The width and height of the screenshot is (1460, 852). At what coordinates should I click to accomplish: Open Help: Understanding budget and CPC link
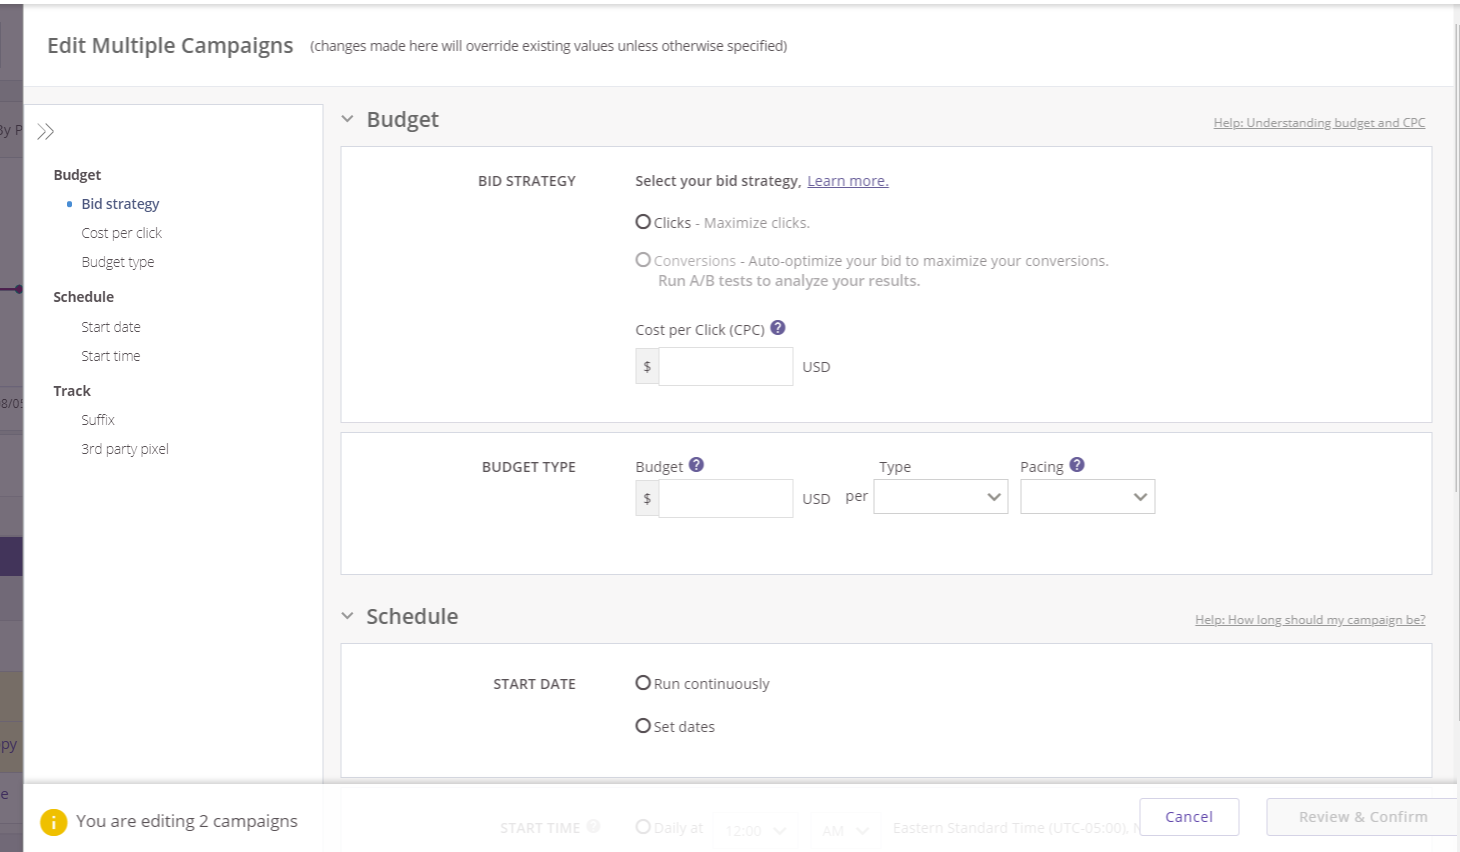tap(1319, 123)
